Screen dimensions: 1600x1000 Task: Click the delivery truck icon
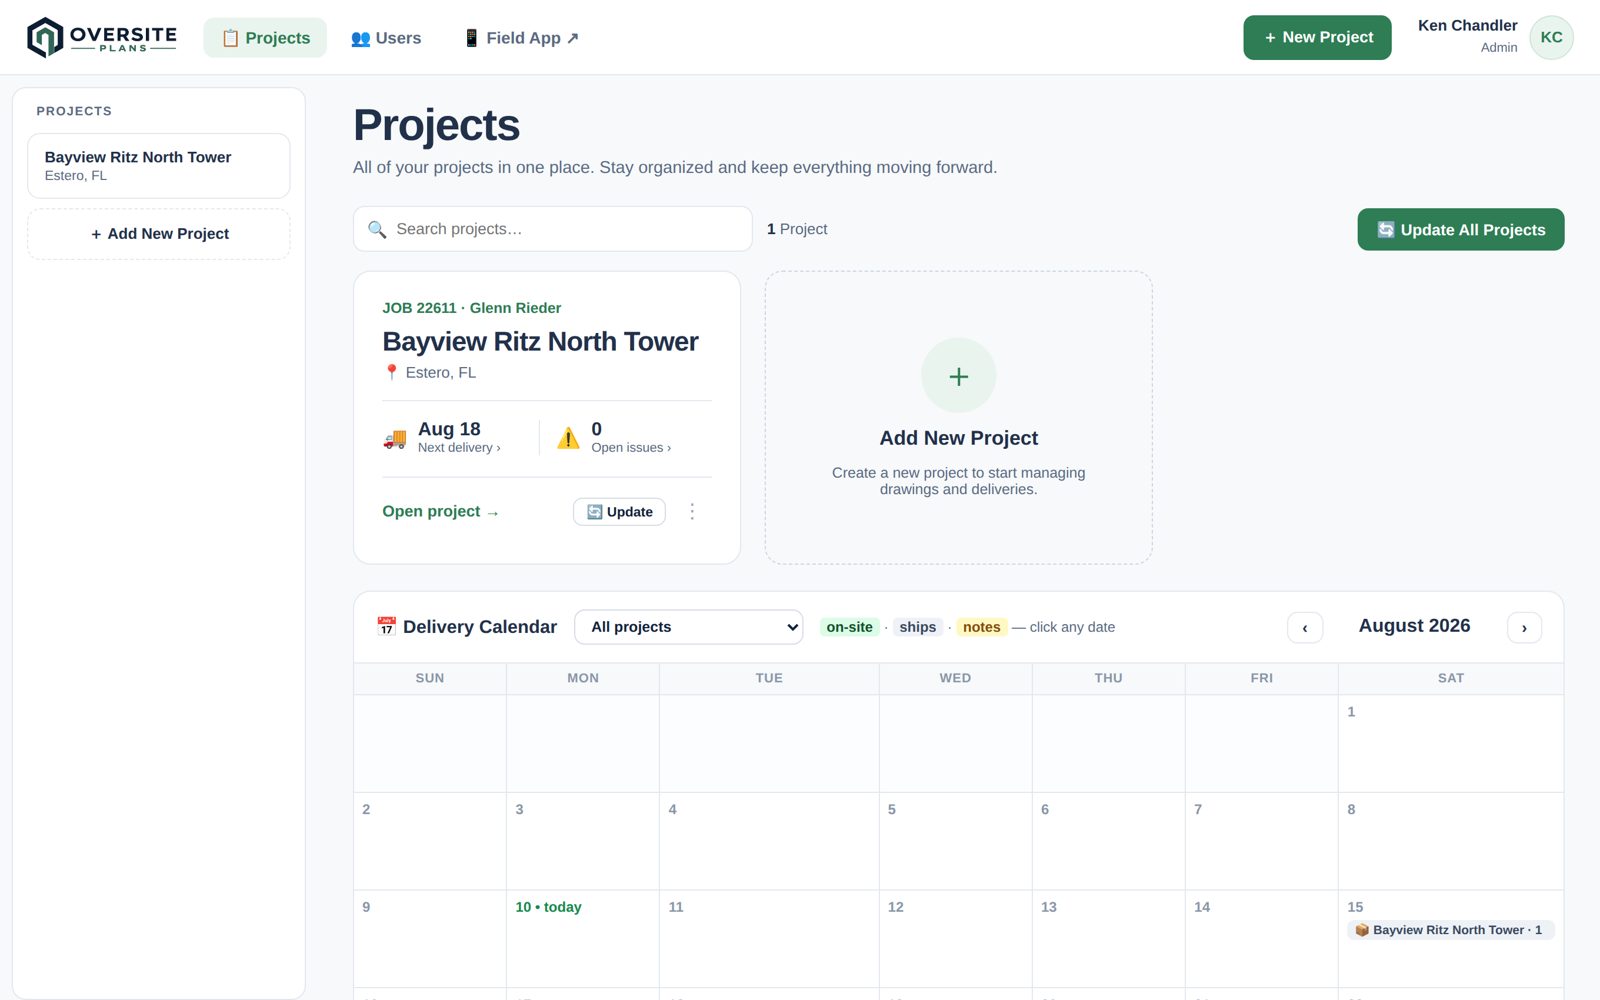click(395, 438)
